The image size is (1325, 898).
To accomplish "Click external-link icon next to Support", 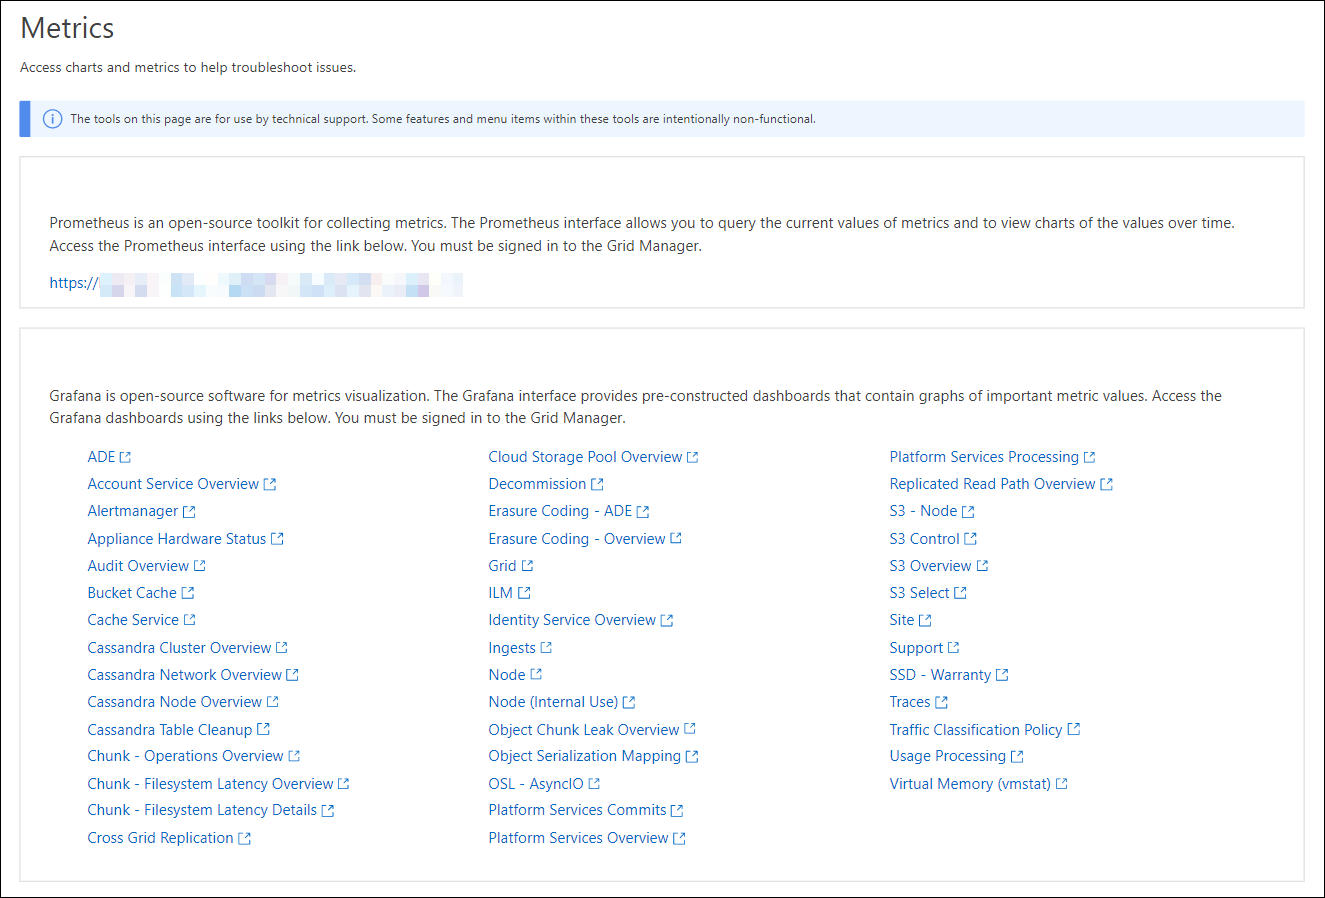I will 953,648.
